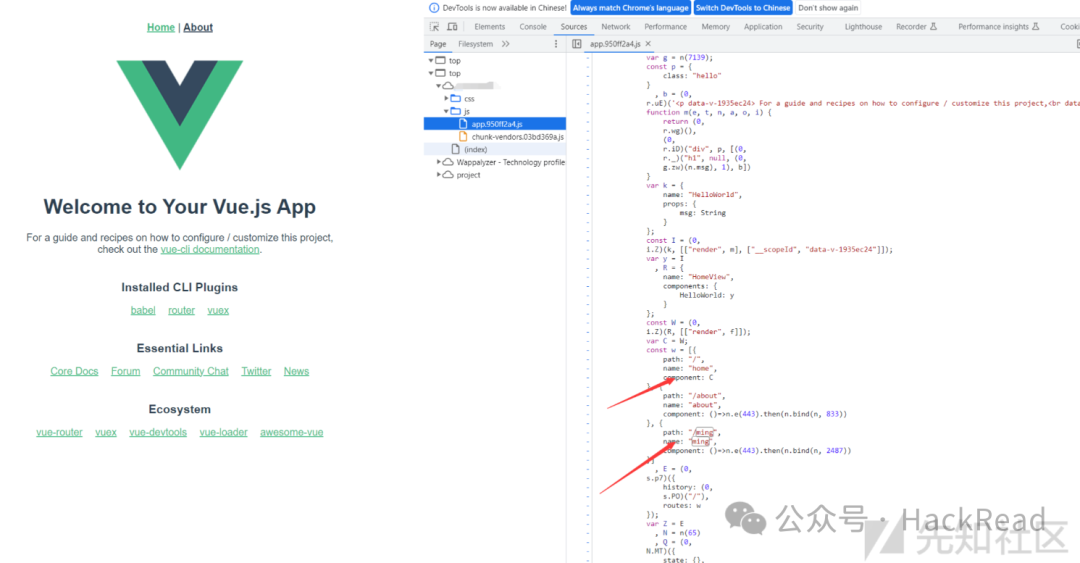Click the Installed CLI Plugins heading
This screenshot has width=1080, height=563.
click(180, 287)
